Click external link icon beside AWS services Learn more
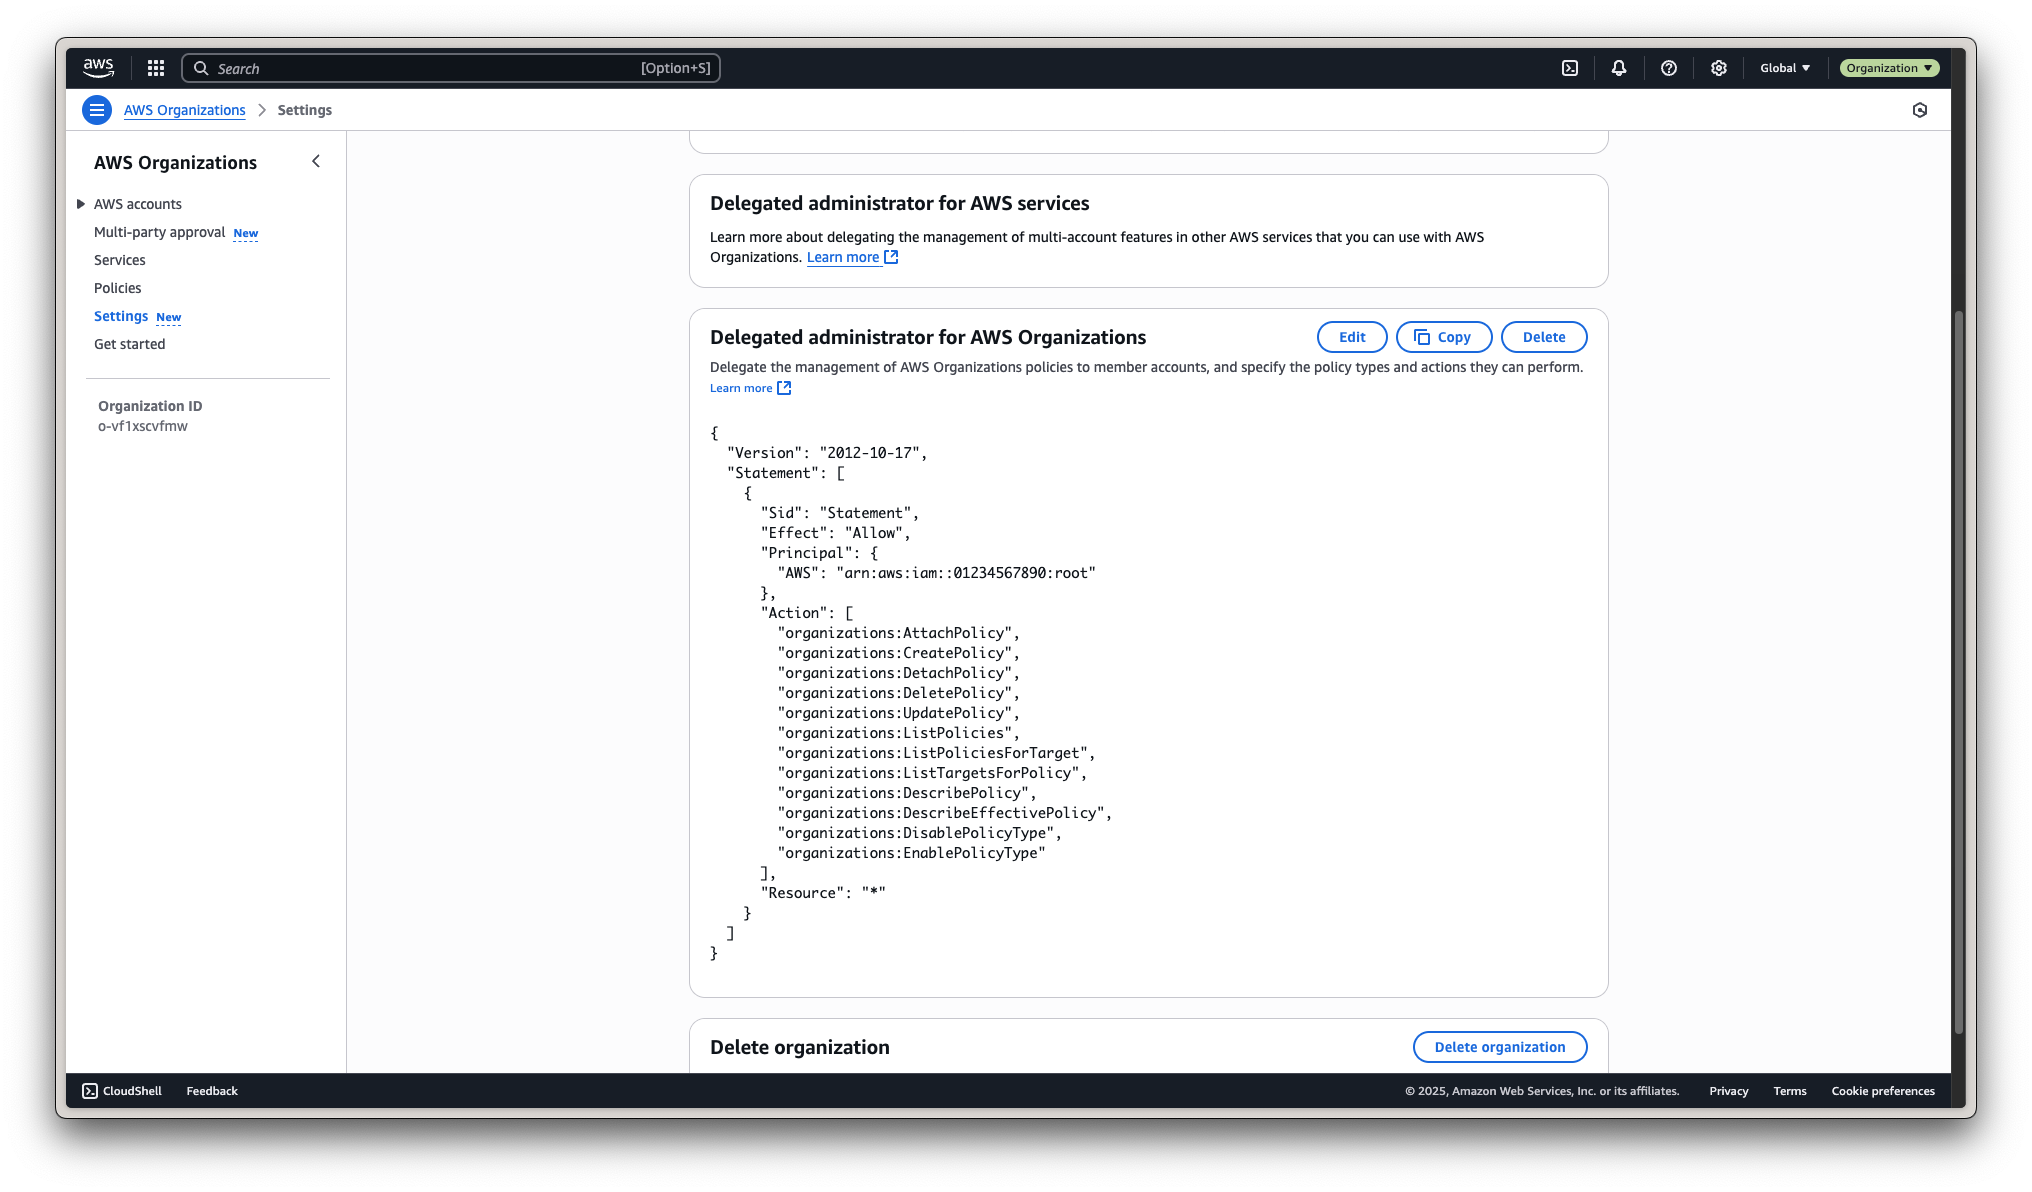2032x1192 pixels. pos(892,257)
